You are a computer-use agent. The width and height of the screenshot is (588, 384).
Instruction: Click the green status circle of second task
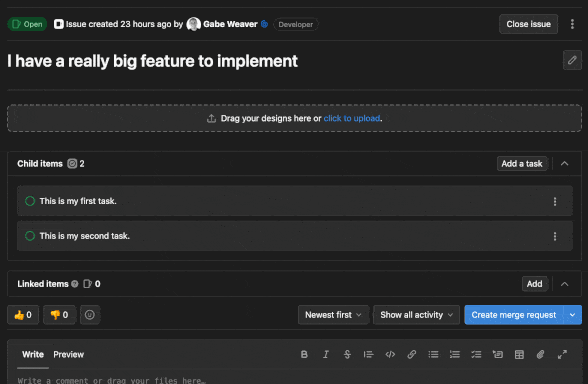pyautogui.click(x=30, y=236)
